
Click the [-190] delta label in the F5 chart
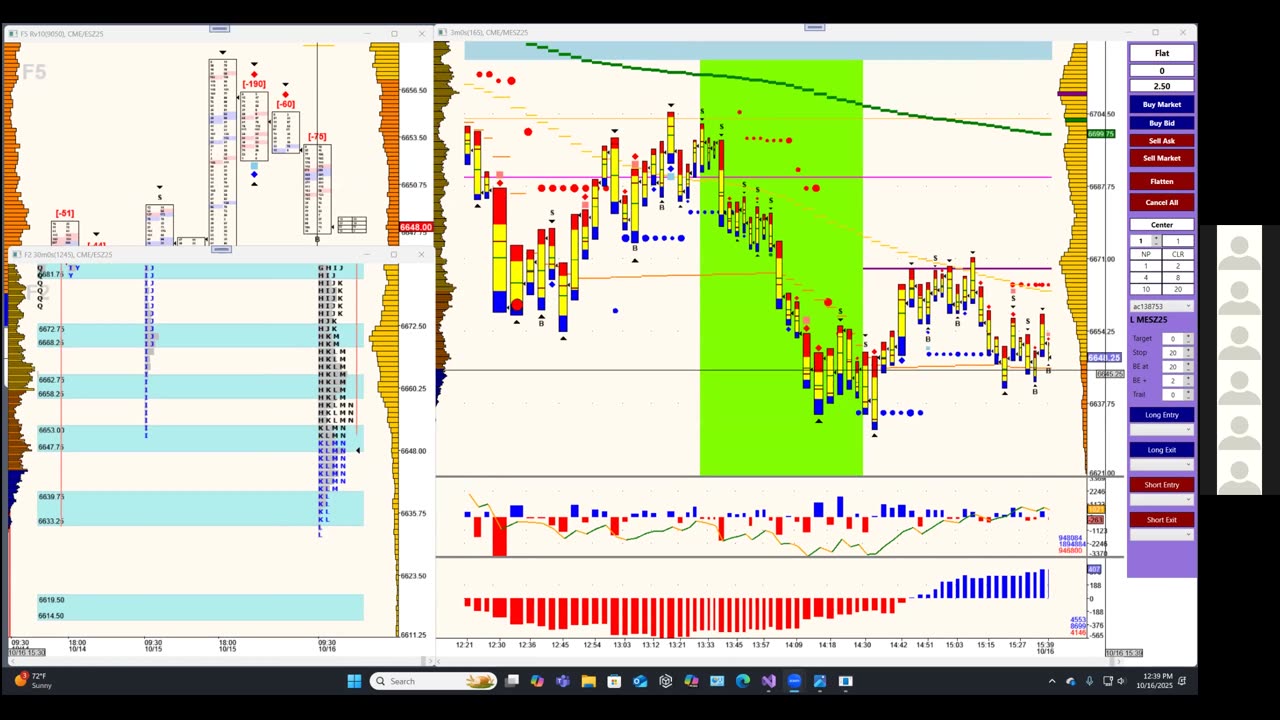pyautogui.click(x=254, y=84)
